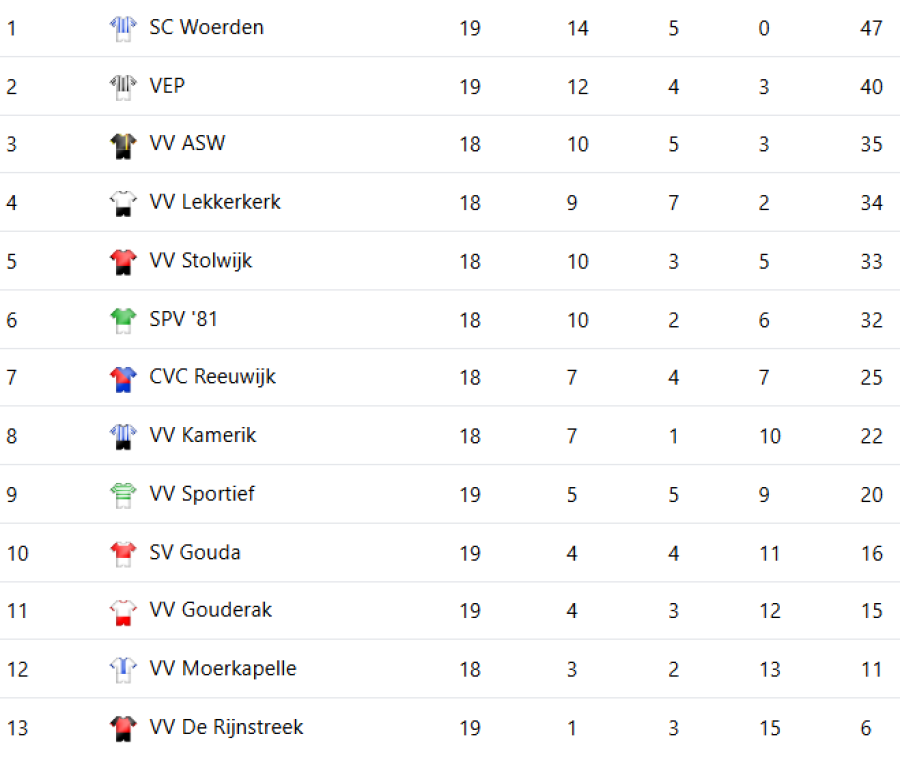Screen dimensions: 900x764
Task: Select the SV Gouda team name
Action: pos(195,552)
